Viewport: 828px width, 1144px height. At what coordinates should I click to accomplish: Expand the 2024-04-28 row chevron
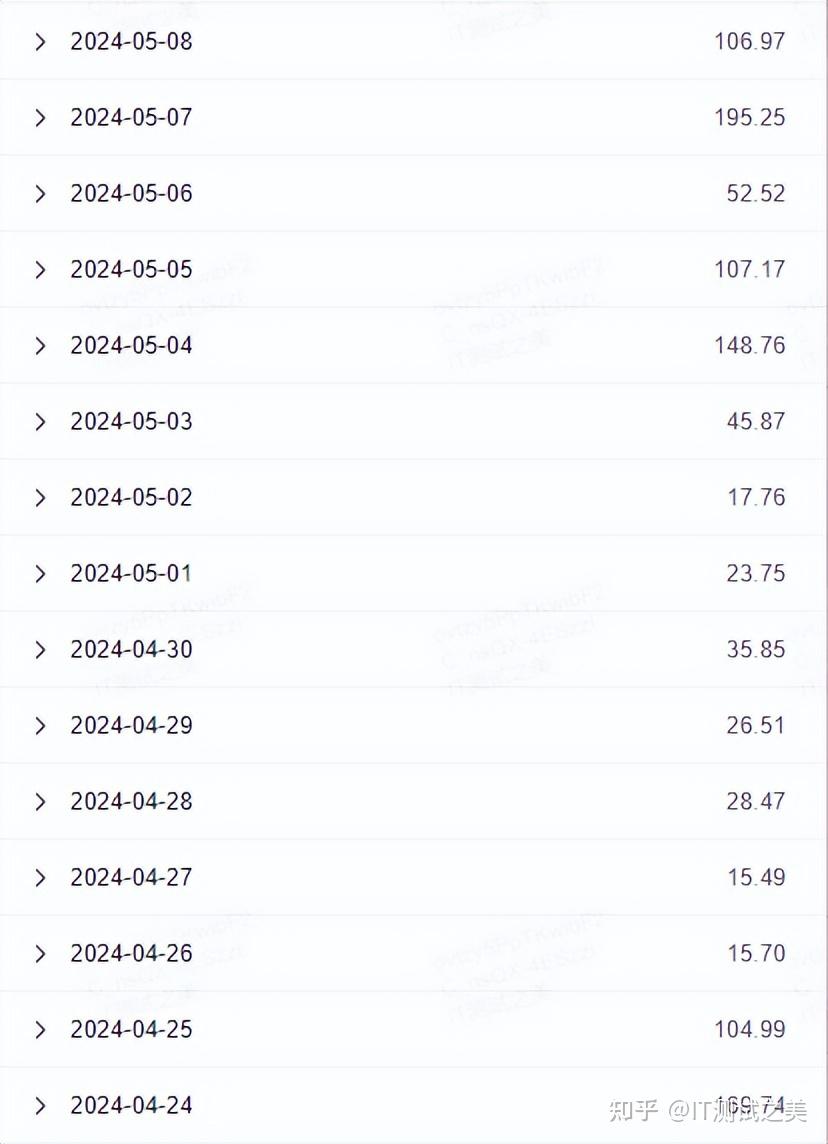point(40,801)
